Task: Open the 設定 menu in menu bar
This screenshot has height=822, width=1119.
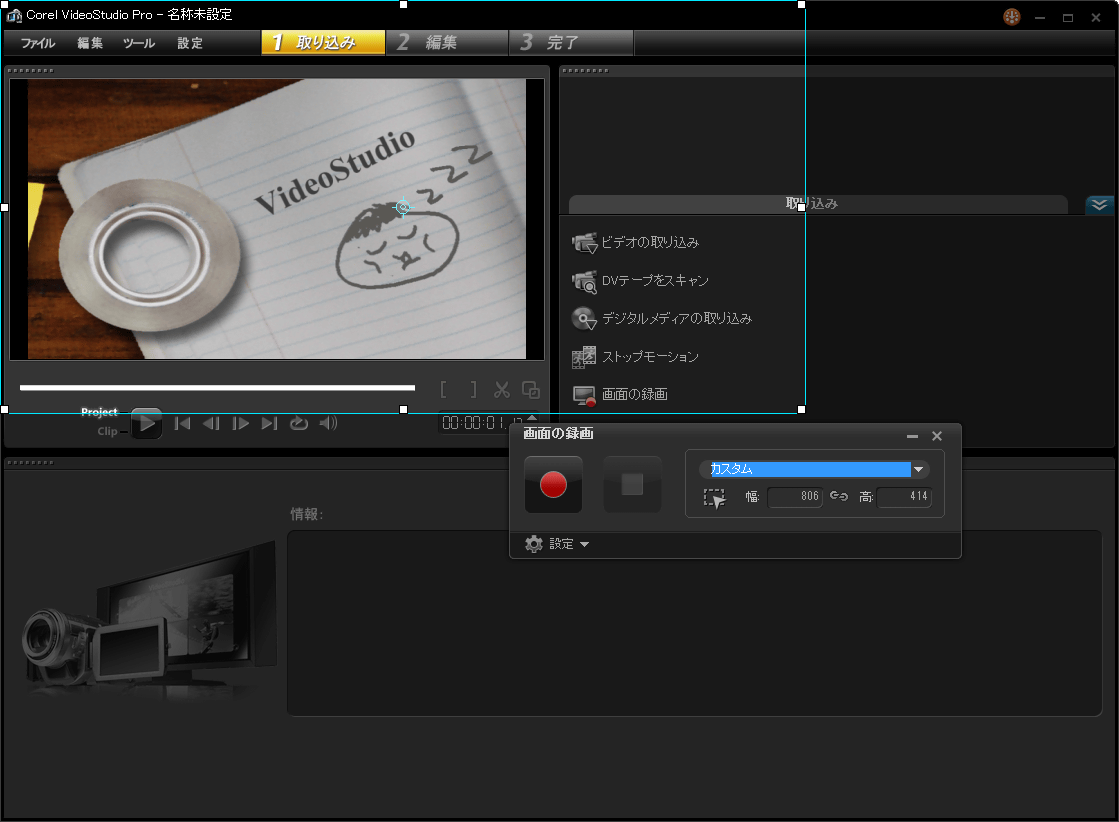Action: pos(190,44)
